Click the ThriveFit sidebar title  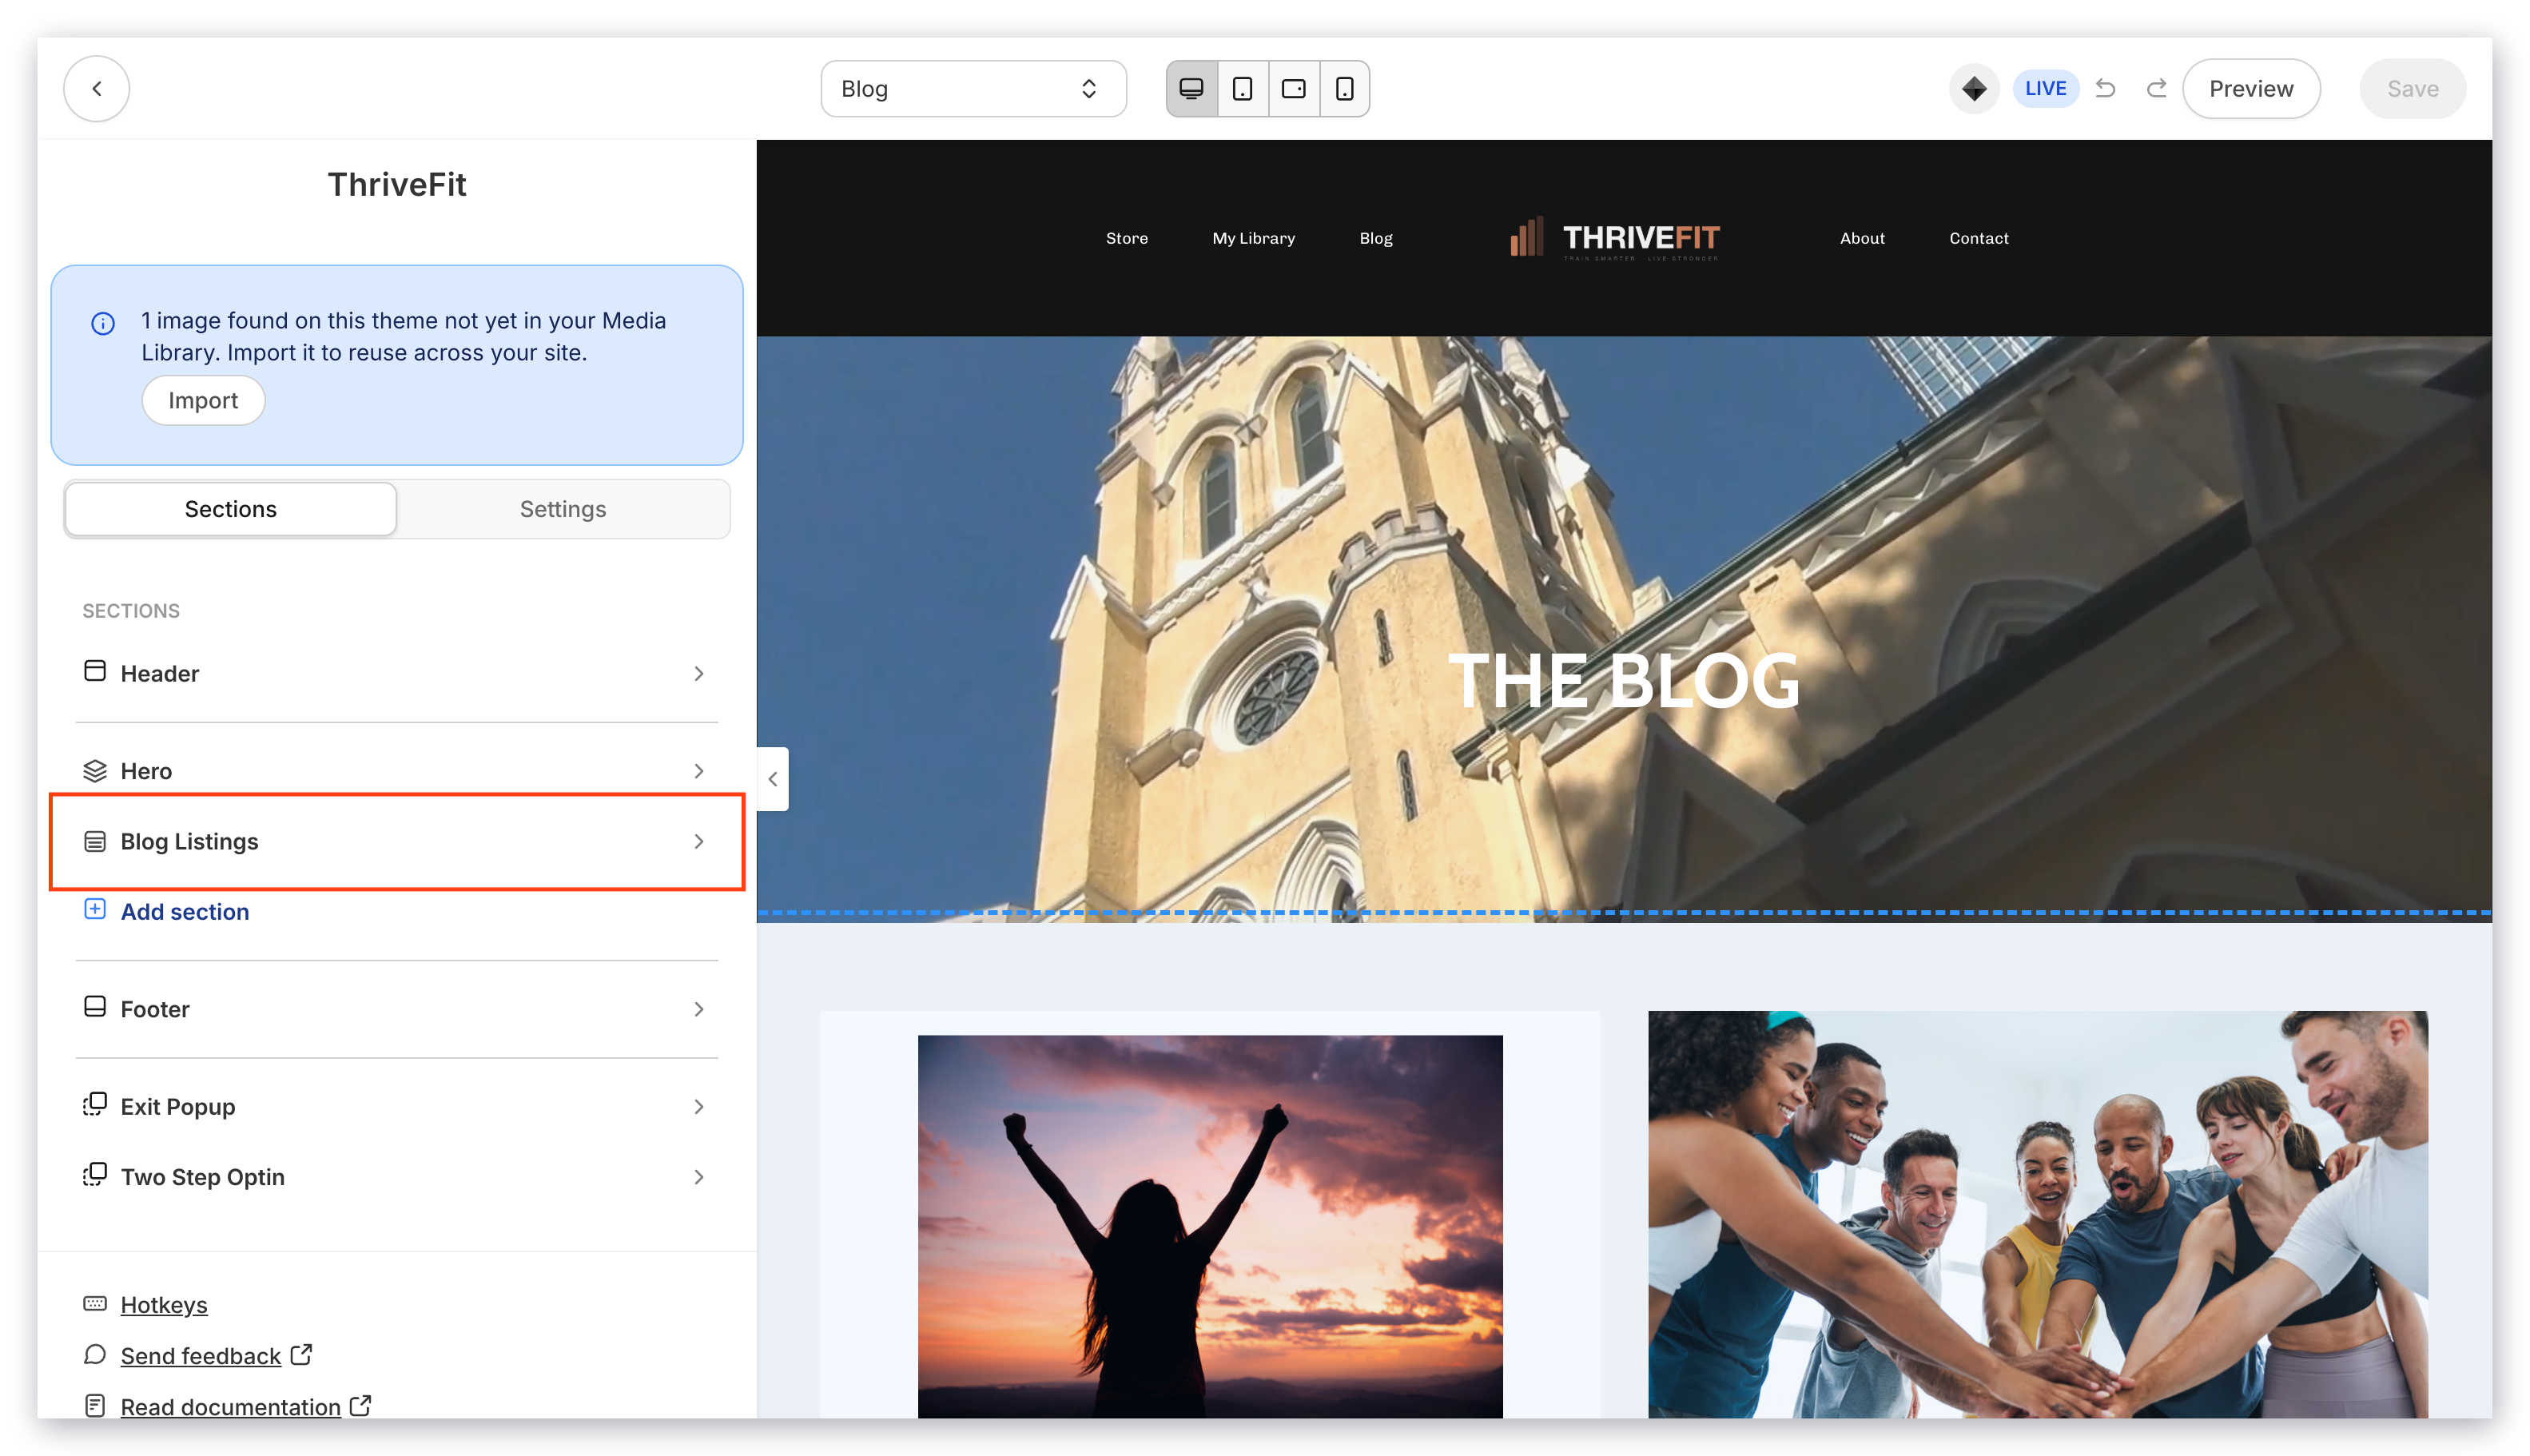[x=397, y=184]
